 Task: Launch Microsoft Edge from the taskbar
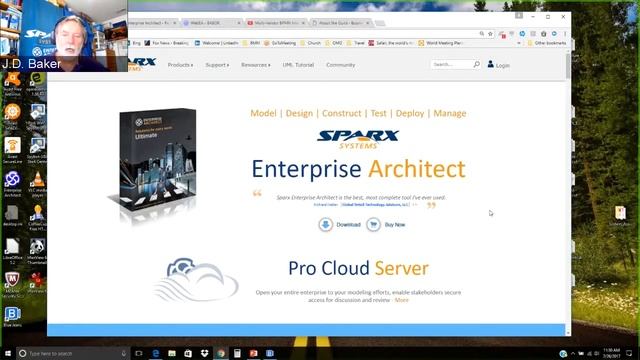click(x=156, y=353)
